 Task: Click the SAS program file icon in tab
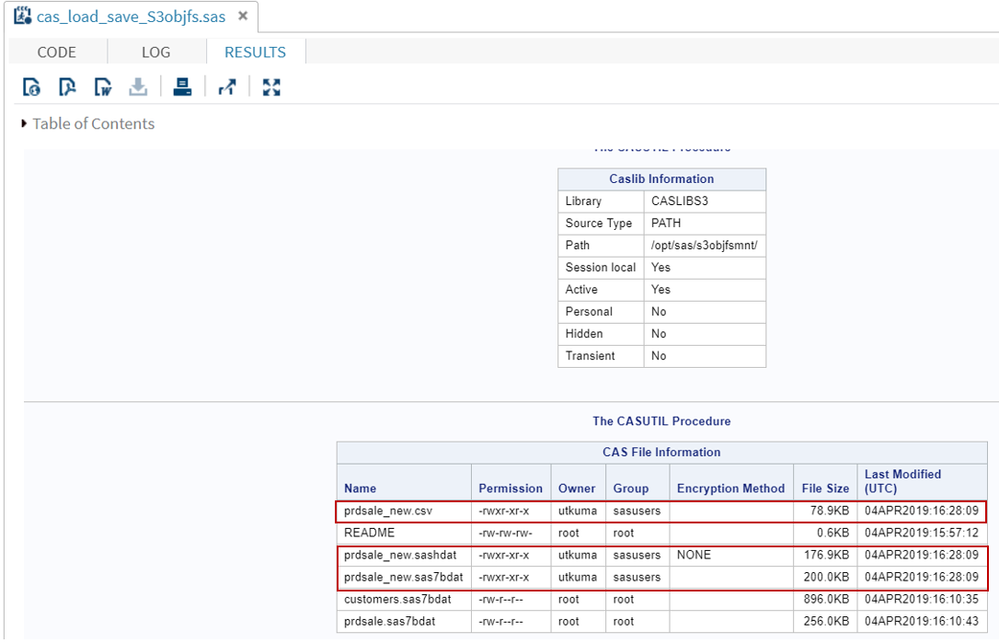[21, 17]
